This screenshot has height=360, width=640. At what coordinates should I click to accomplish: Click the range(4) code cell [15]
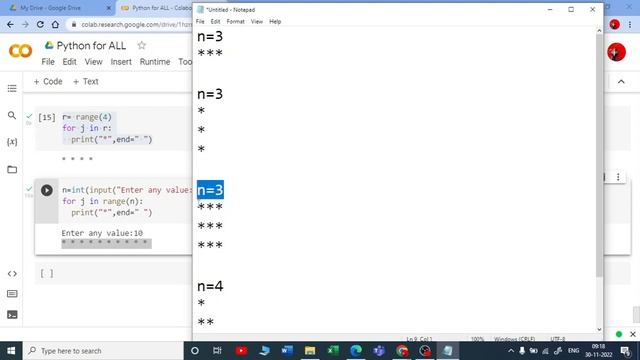point(114,128)
